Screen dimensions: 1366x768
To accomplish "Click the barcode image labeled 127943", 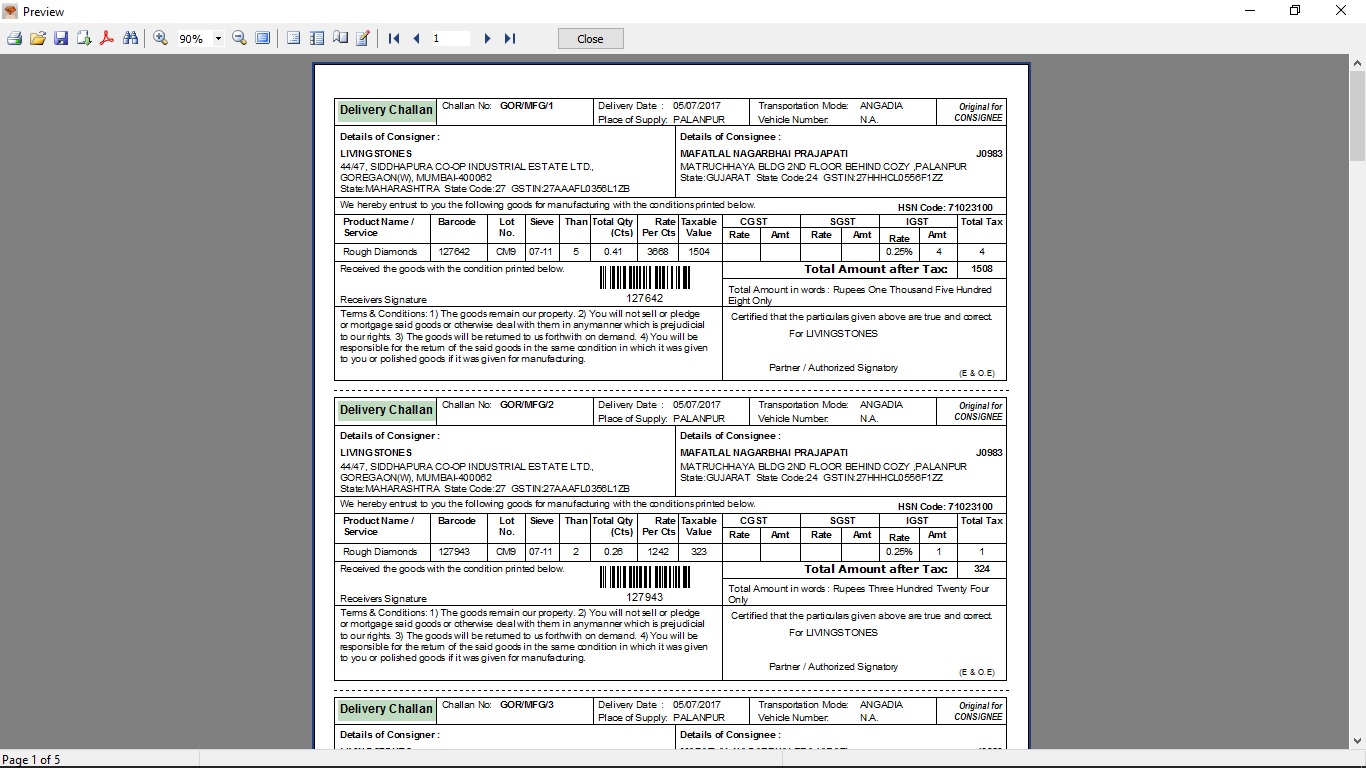I will (644, 577).
